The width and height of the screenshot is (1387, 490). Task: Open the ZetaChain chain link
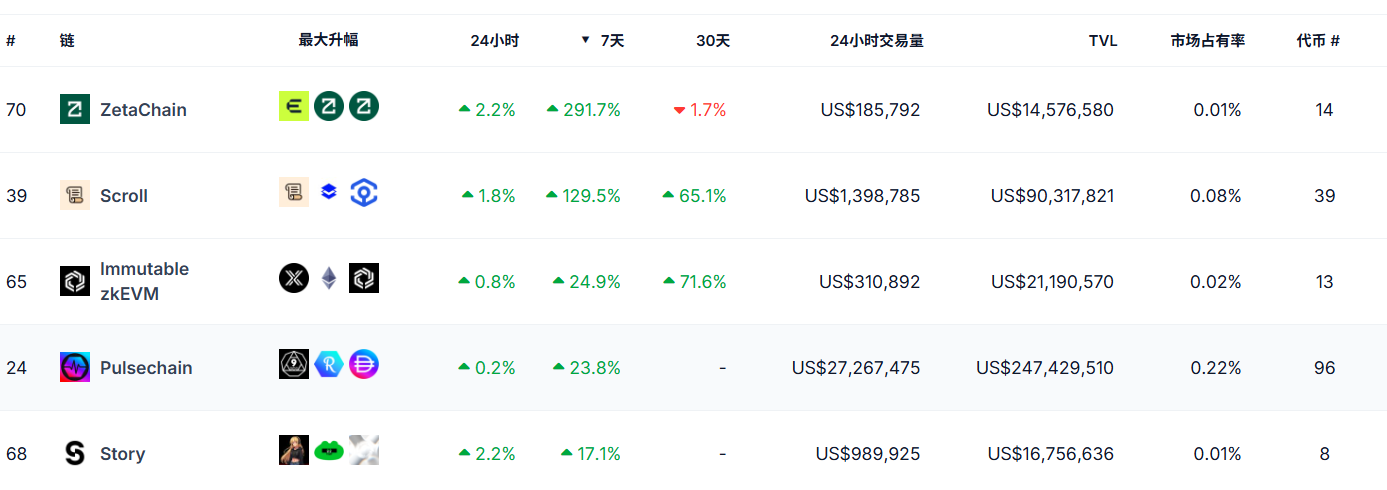[x=143, y=110]
